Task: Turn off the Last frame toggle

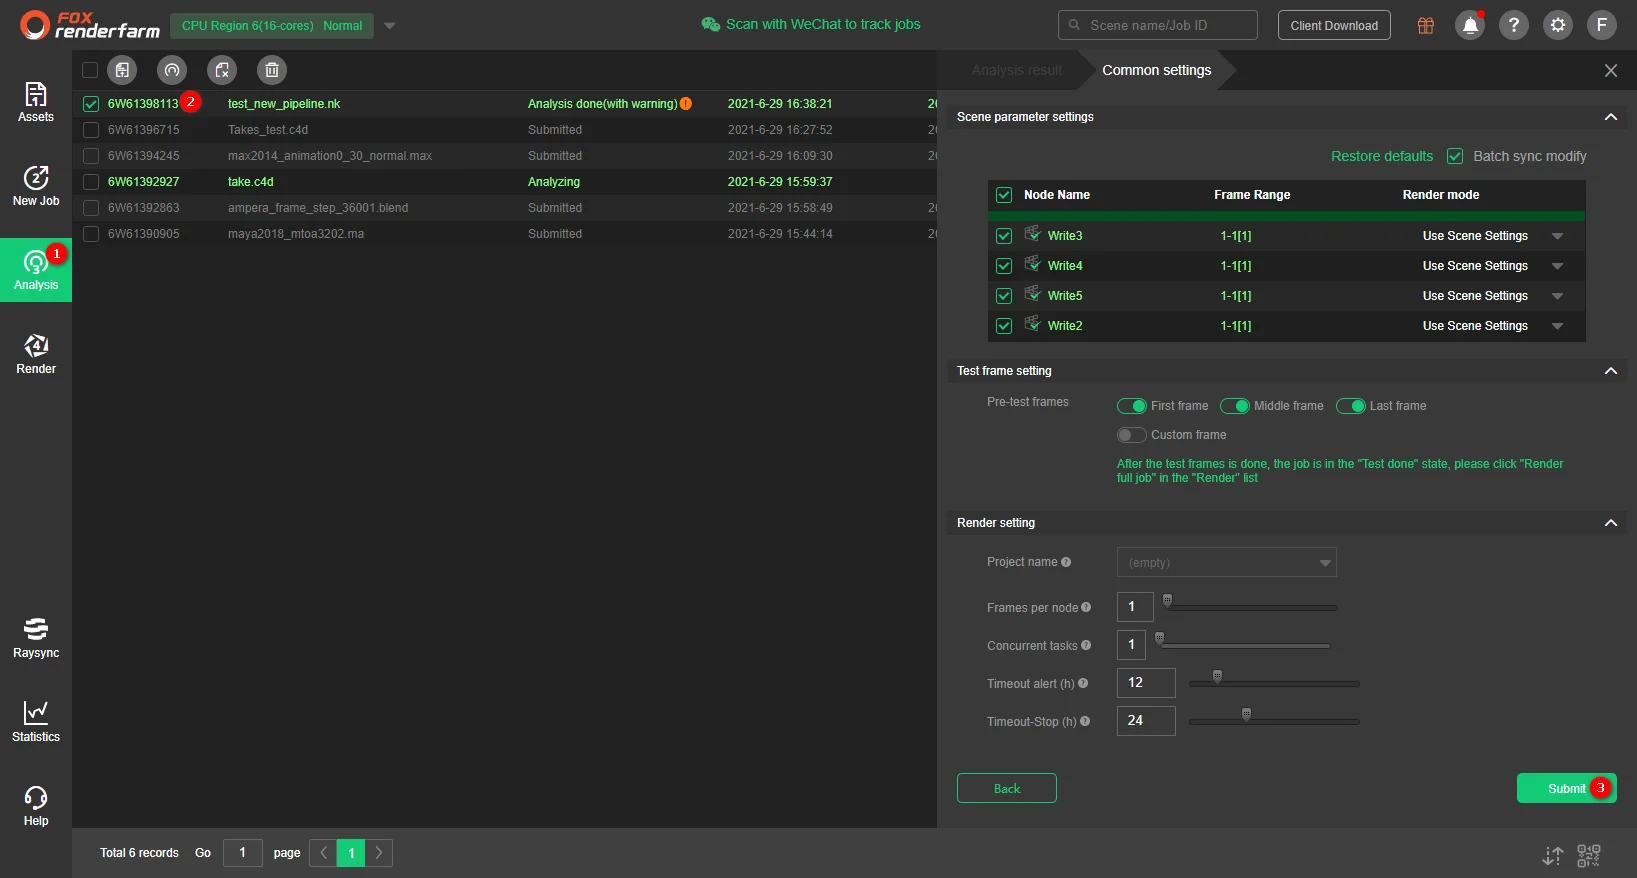Action: click(x=1351, y=406)
